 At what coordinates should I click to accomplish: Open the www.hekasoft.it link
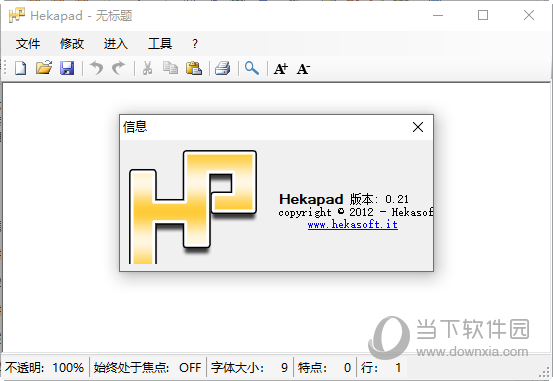[x=353, y=224]
